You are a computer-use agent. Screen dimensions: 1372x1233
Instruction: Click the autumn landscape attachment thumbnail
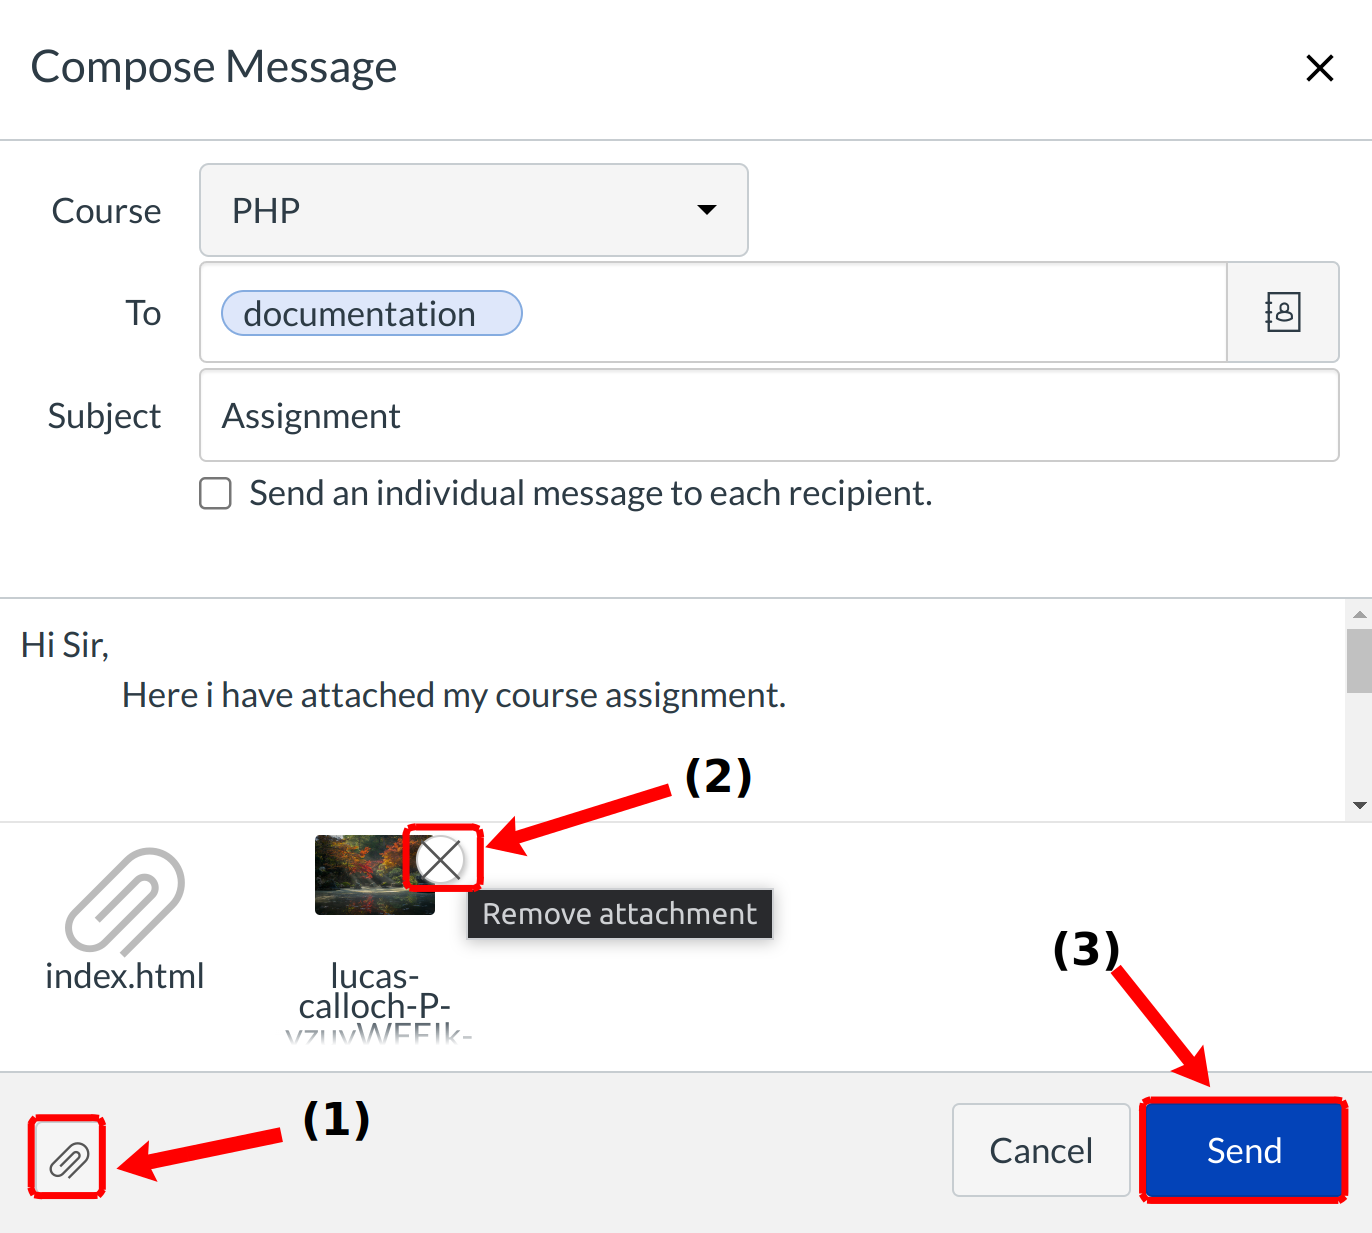coord(362,876)
